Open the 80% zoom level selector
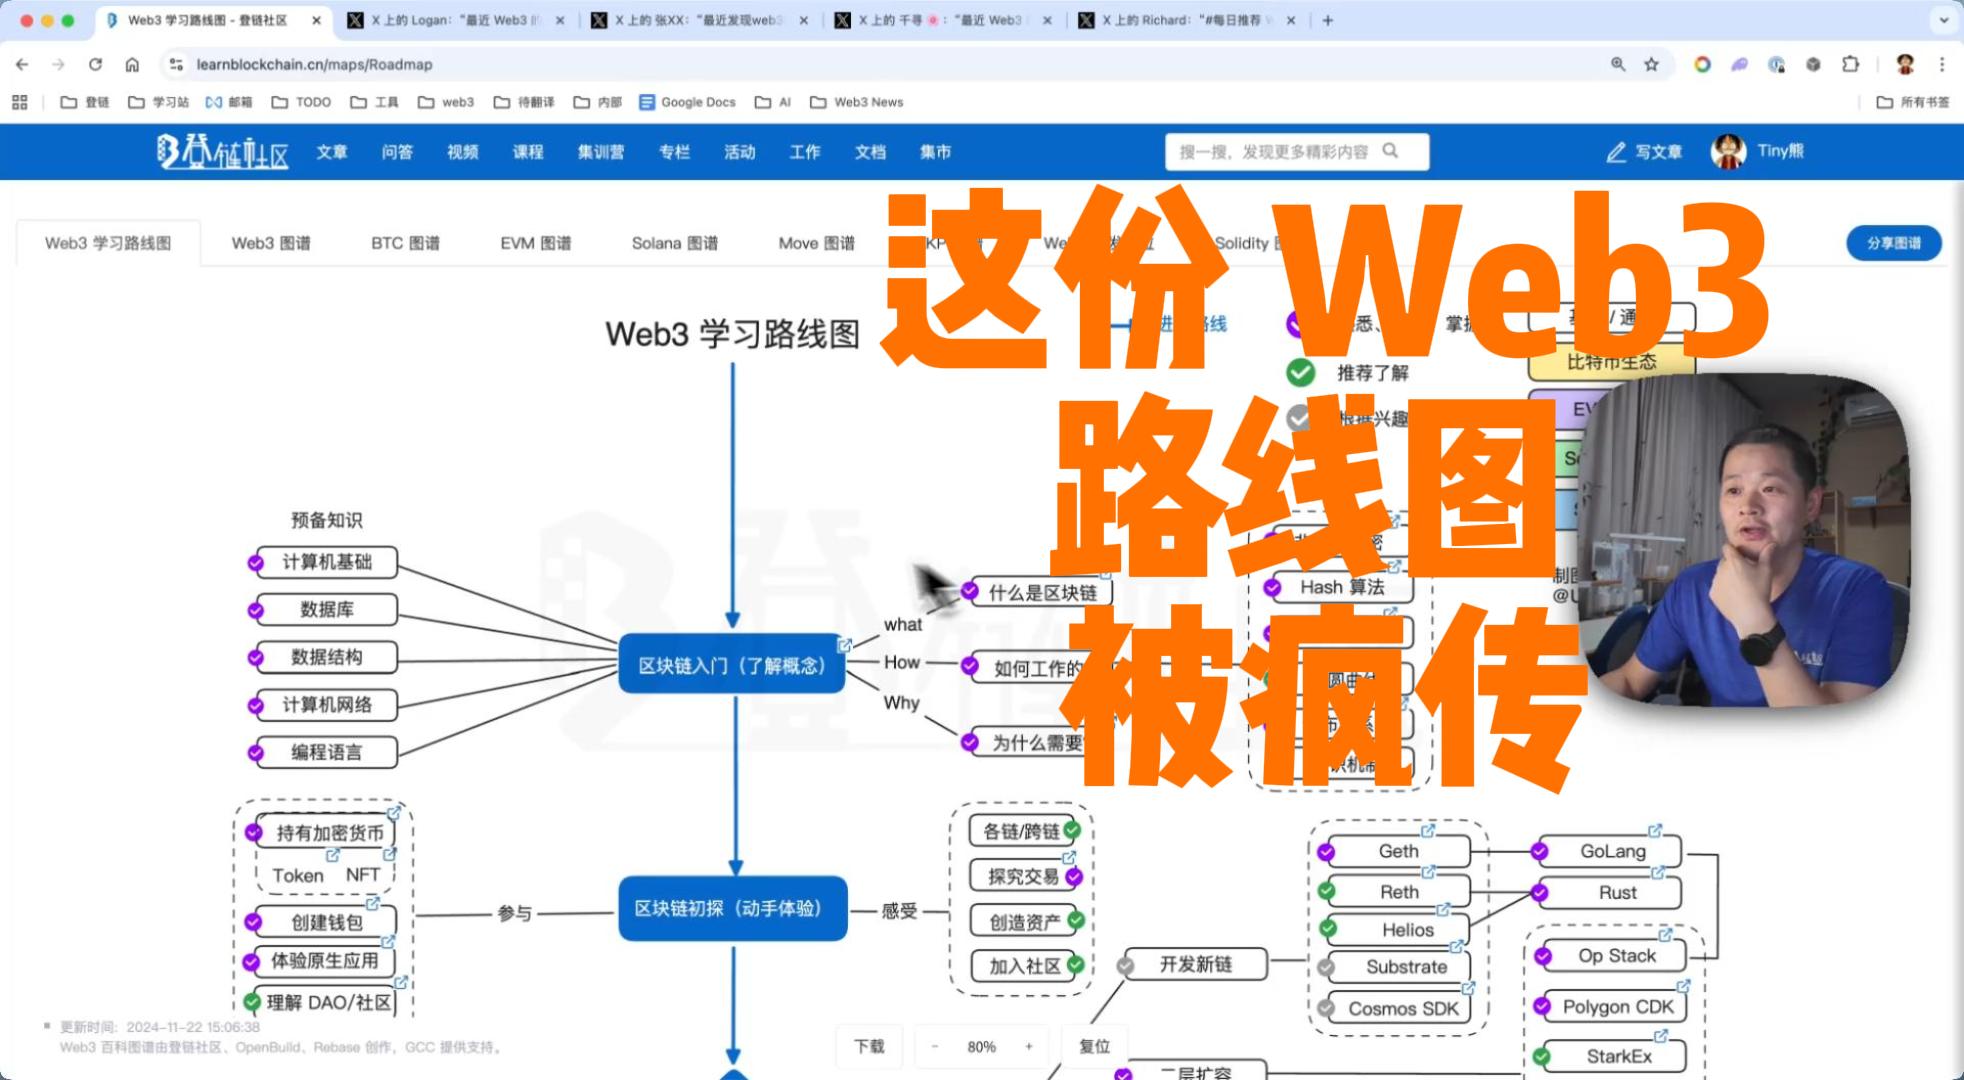This screenshot has height=1080, width=1964. pyautogui.click(x=981, y=1046)
